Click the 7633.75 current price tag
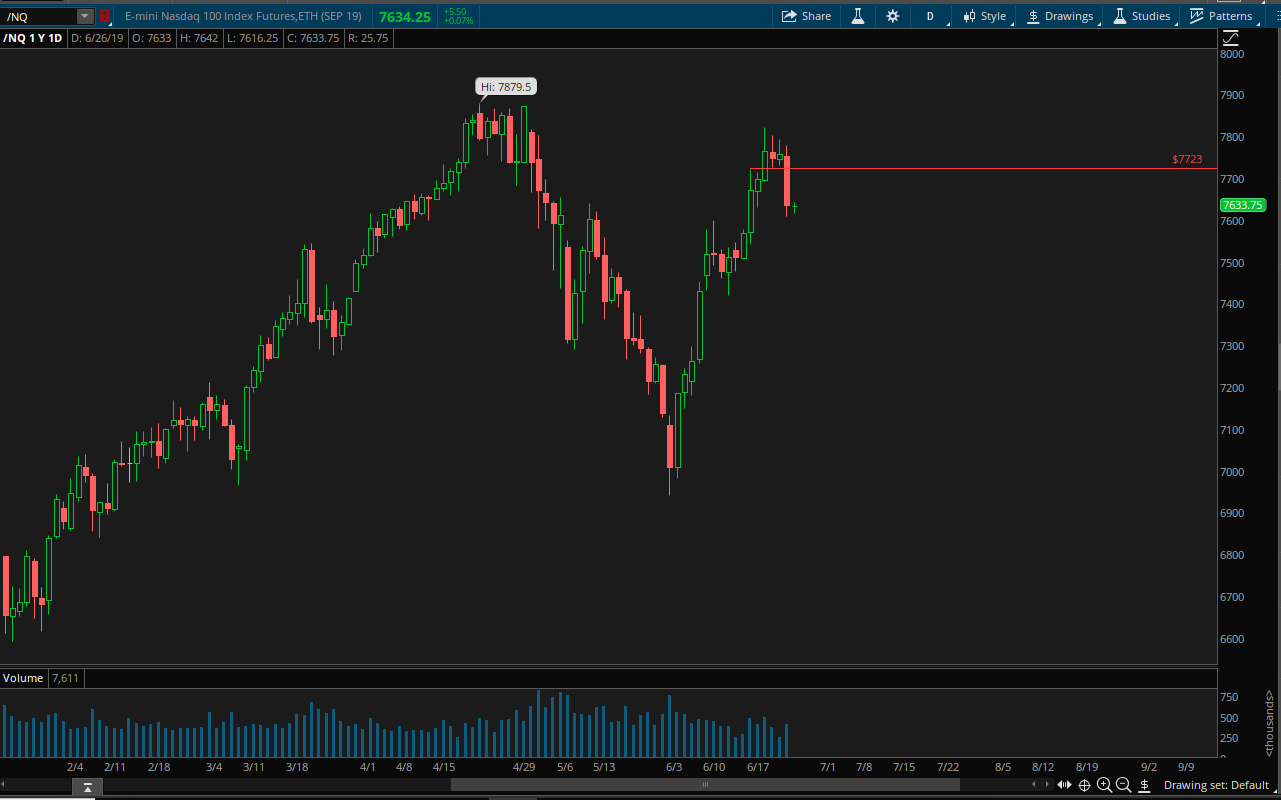Screen dimensions: 1281x800 click(1243, 205)
